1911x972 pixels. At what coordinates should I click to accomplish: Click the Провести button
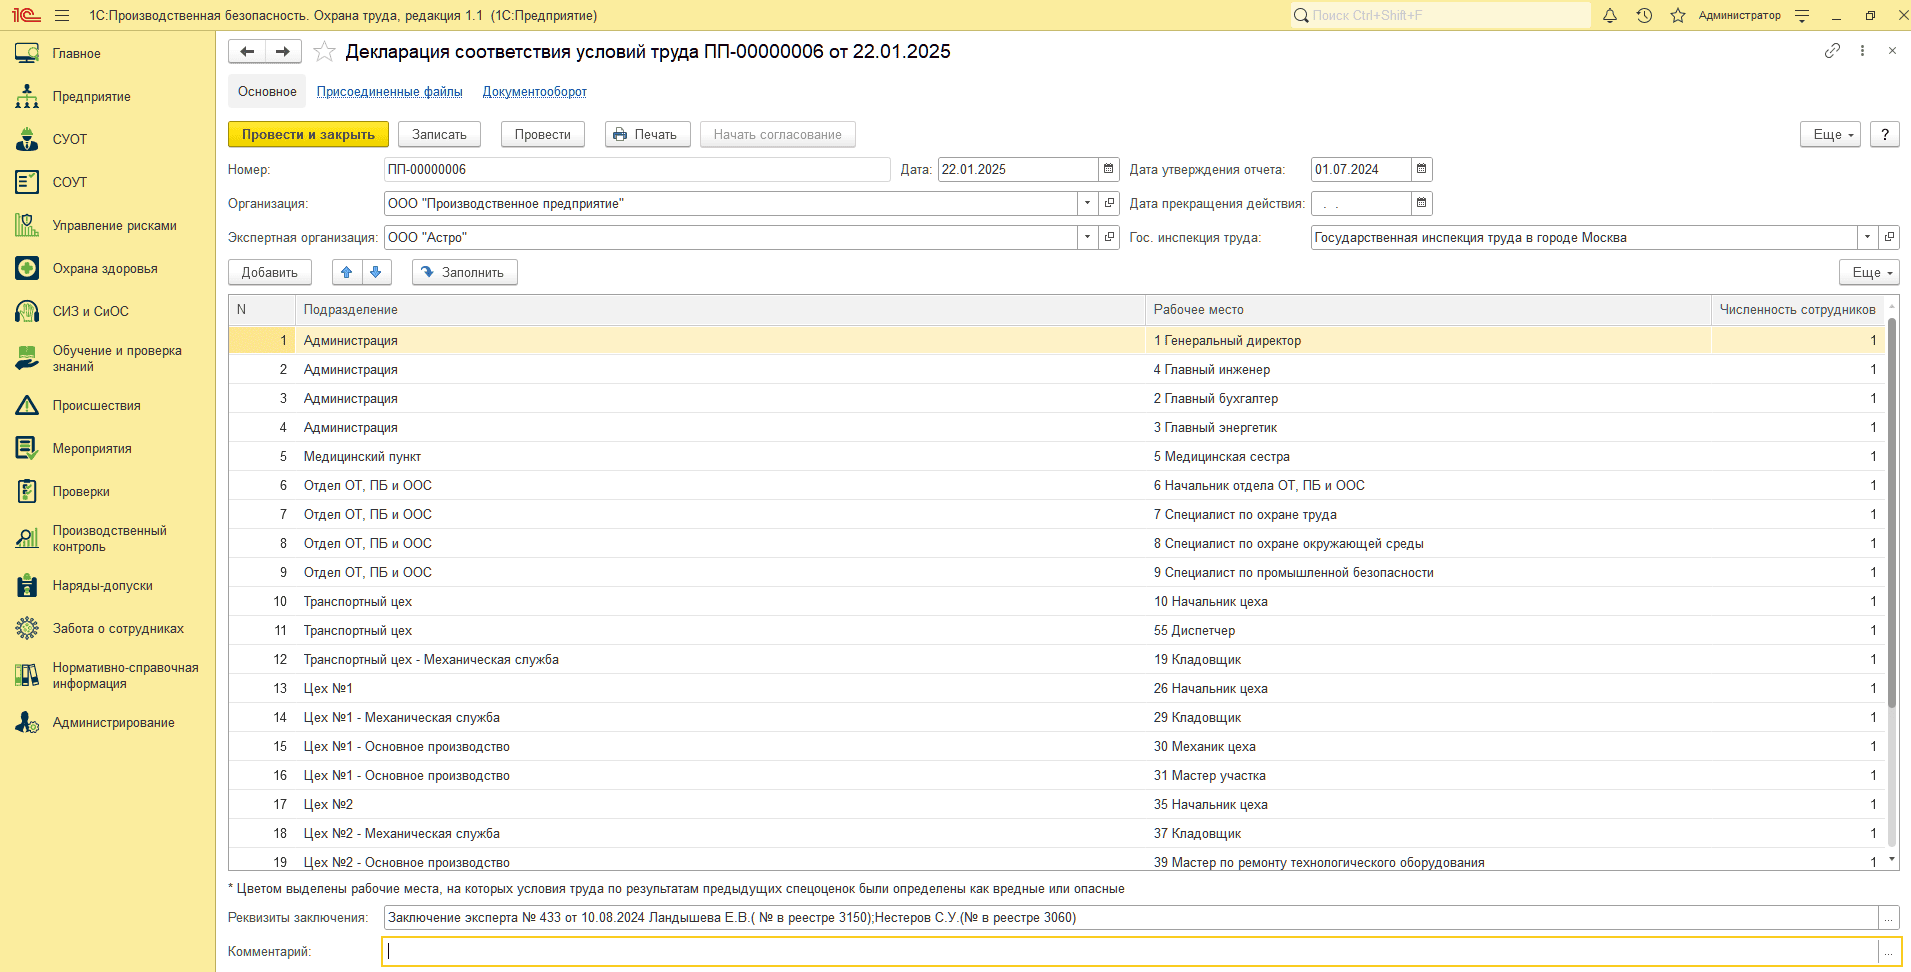pos(543,135)
